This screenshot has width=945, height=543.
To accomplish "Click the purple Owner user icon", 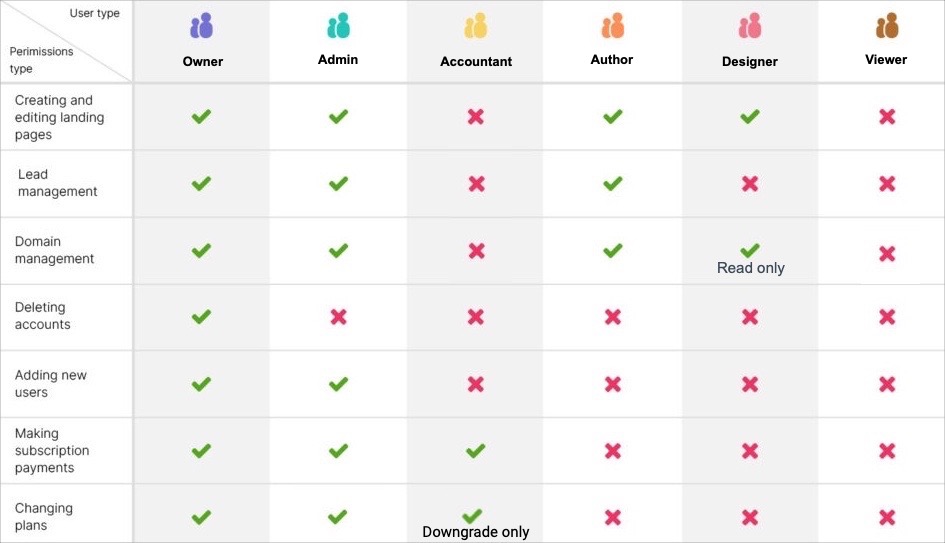I will (202, 26).
